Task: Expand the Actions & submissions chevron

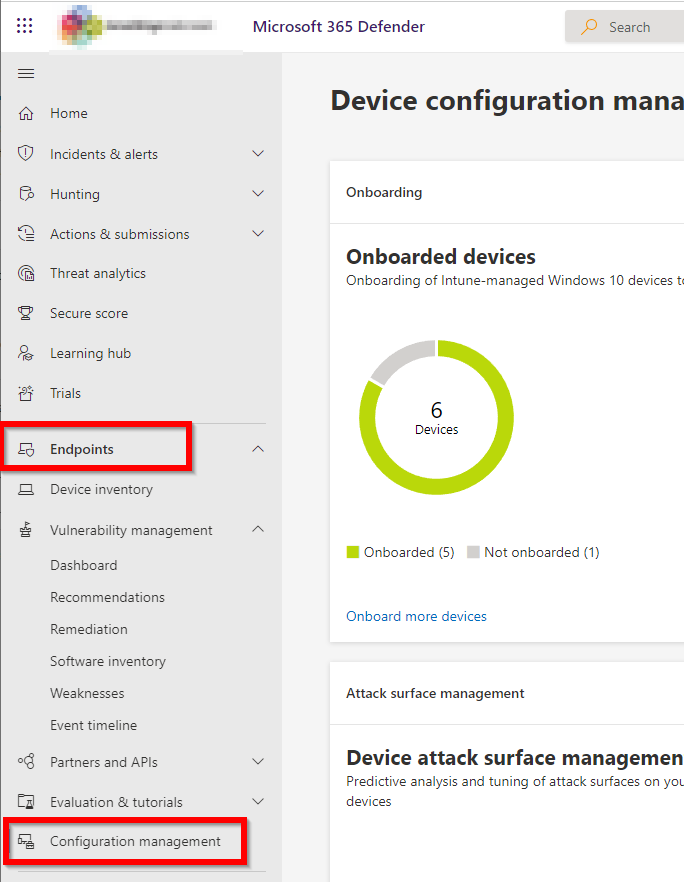Action: [x=258, y=233]
